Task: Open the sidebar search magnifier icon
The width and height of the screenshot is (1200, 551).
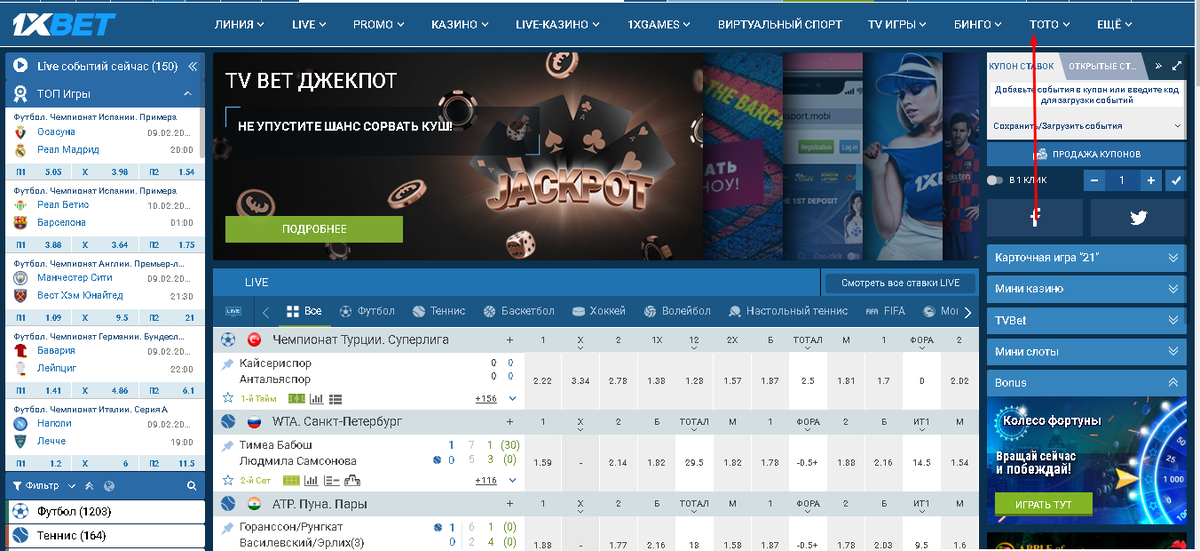Action: [192, 486]
